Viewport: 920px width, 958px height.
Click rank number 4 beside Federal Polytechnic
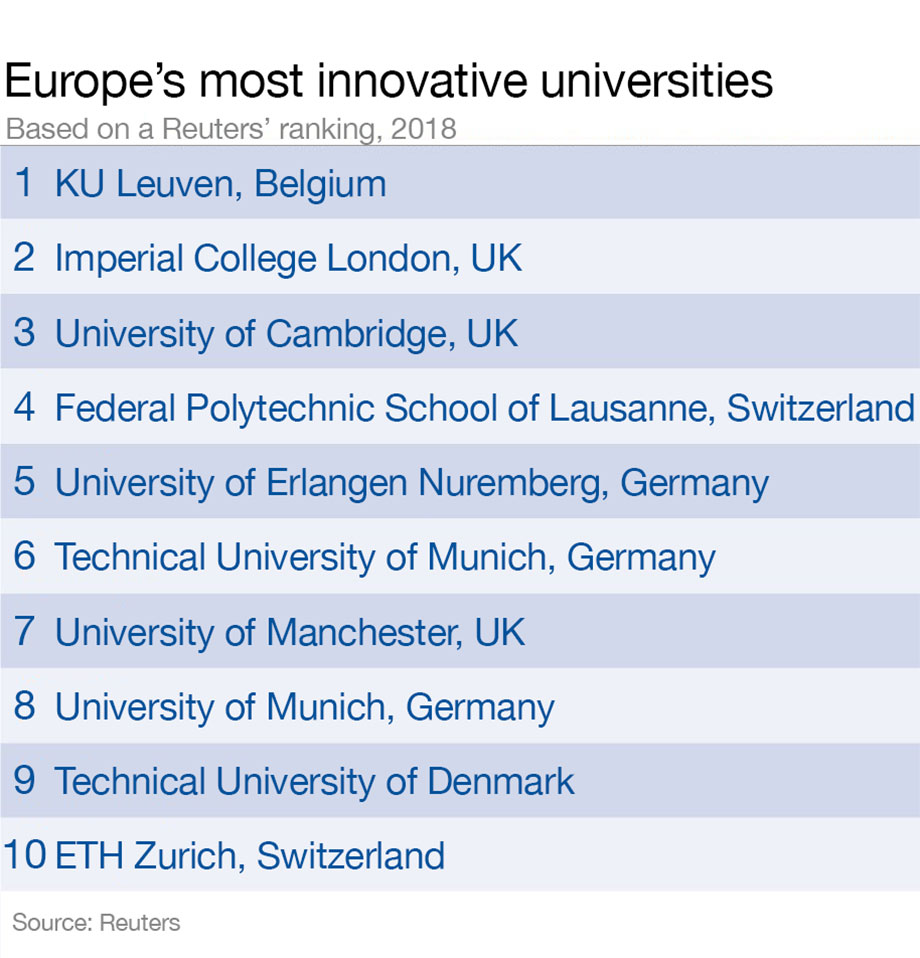(24, 408)
